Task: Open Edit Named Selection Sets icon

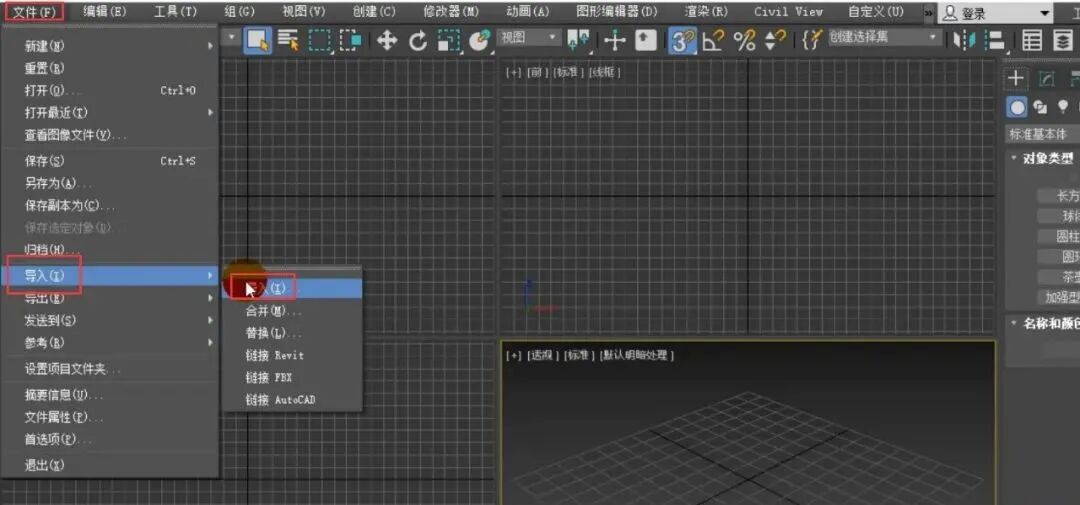Action: pos(813,41)
